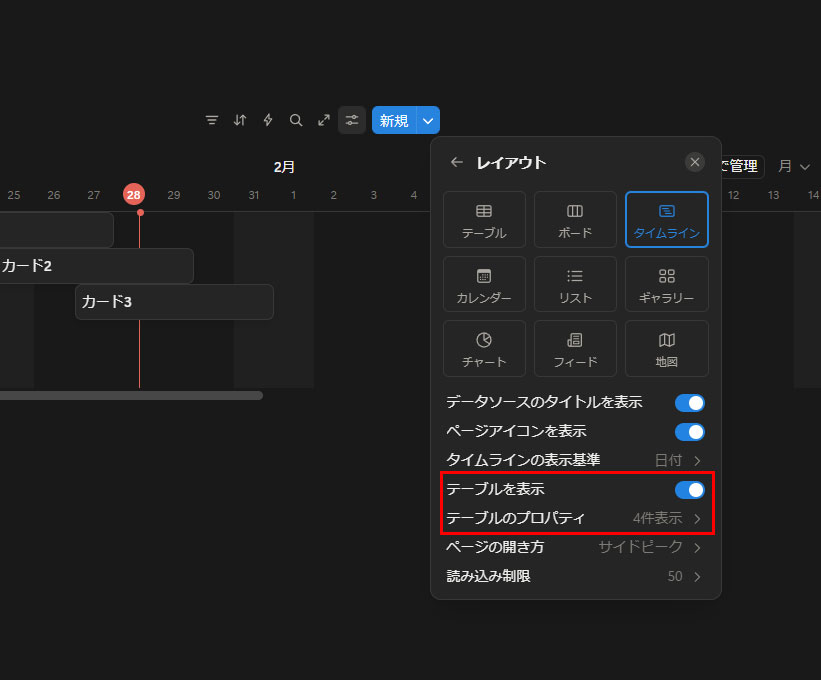Open the ページの開き方 setting
The height and width of the screenshot is (680, 821).
coord(575,548)
